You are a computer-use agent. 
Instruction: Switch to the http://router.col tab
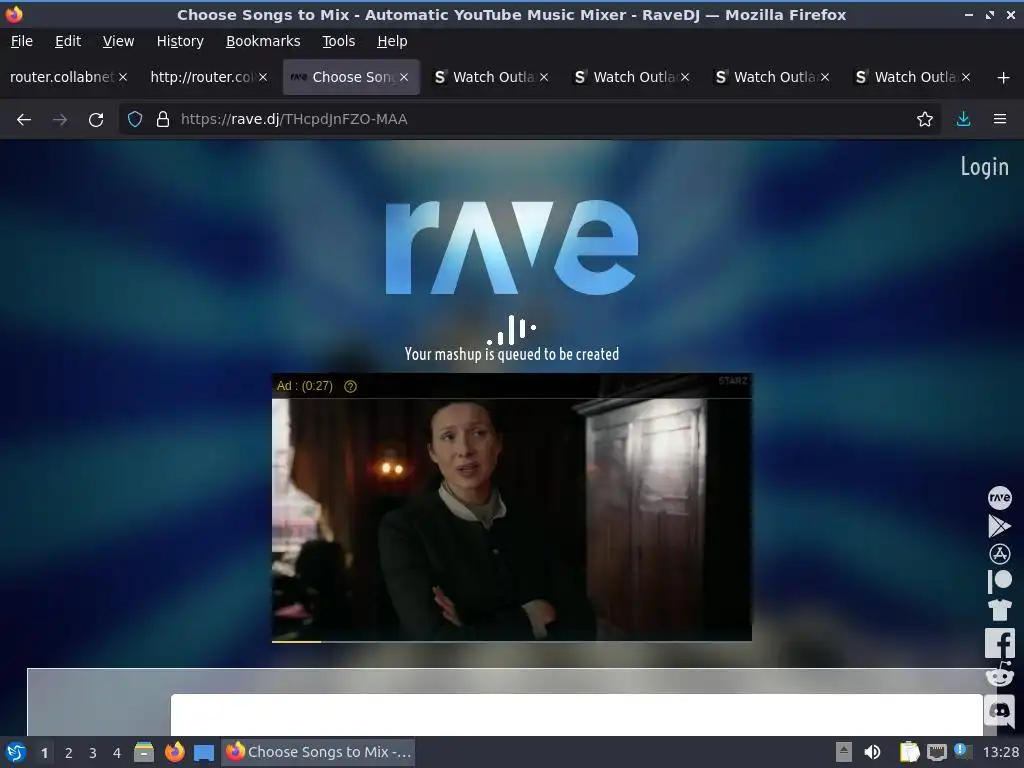tap(201, 77)
